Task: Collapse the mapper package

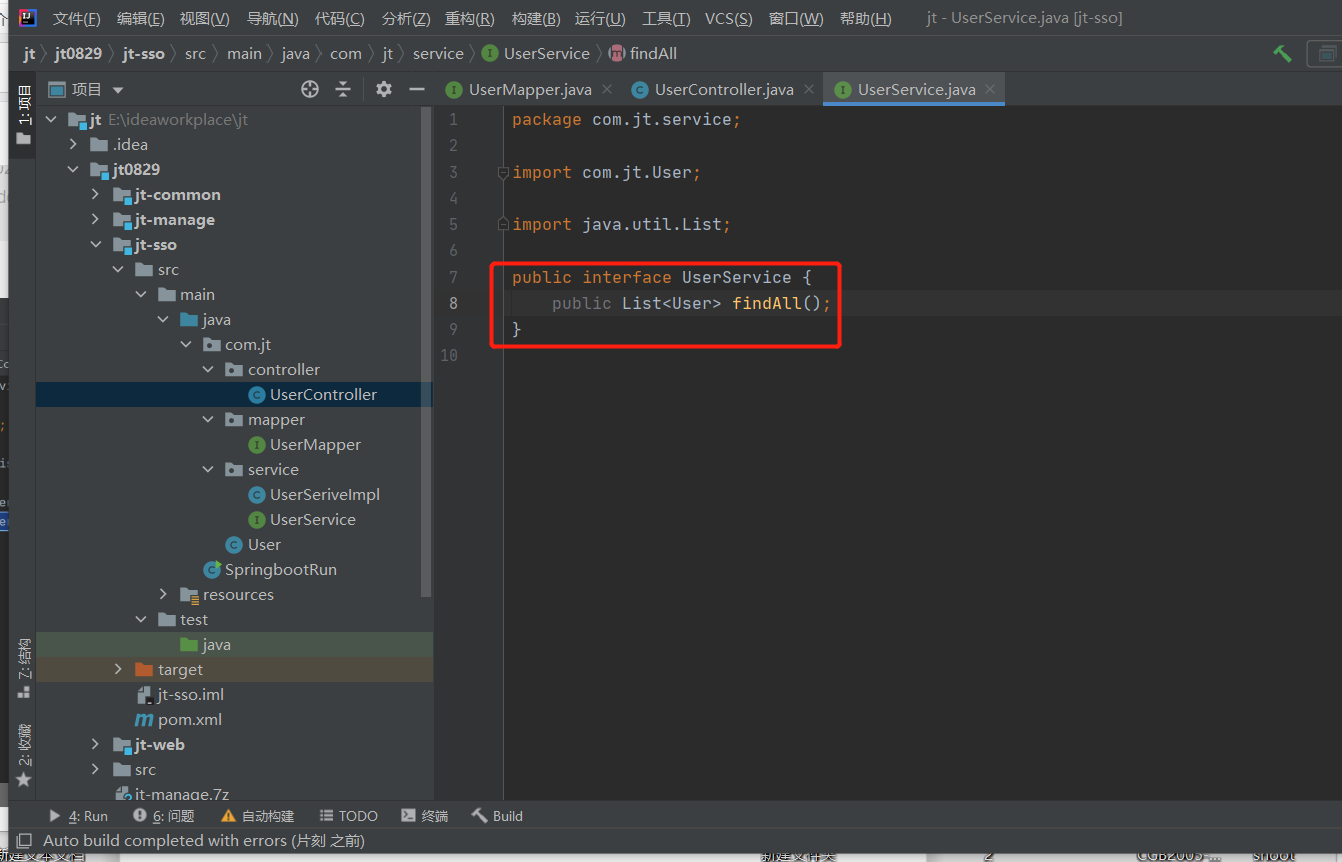Action: click(208, 420)
